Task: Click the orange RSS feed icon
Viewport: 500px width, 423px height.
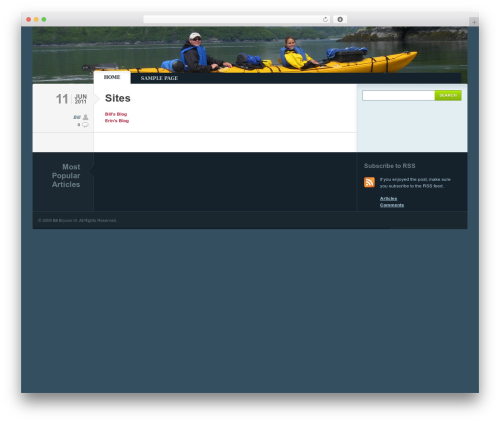Action: click(369, 182)
